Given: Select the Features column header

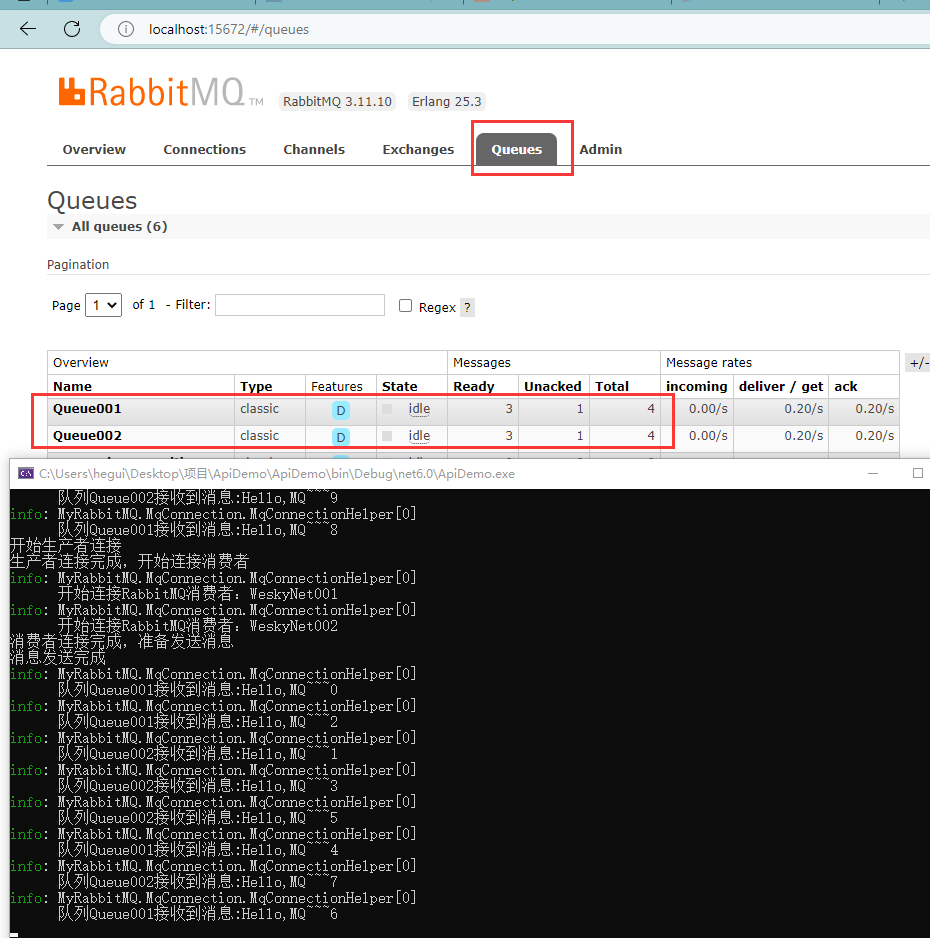Looking at the screenshot, I should (337, 386).
